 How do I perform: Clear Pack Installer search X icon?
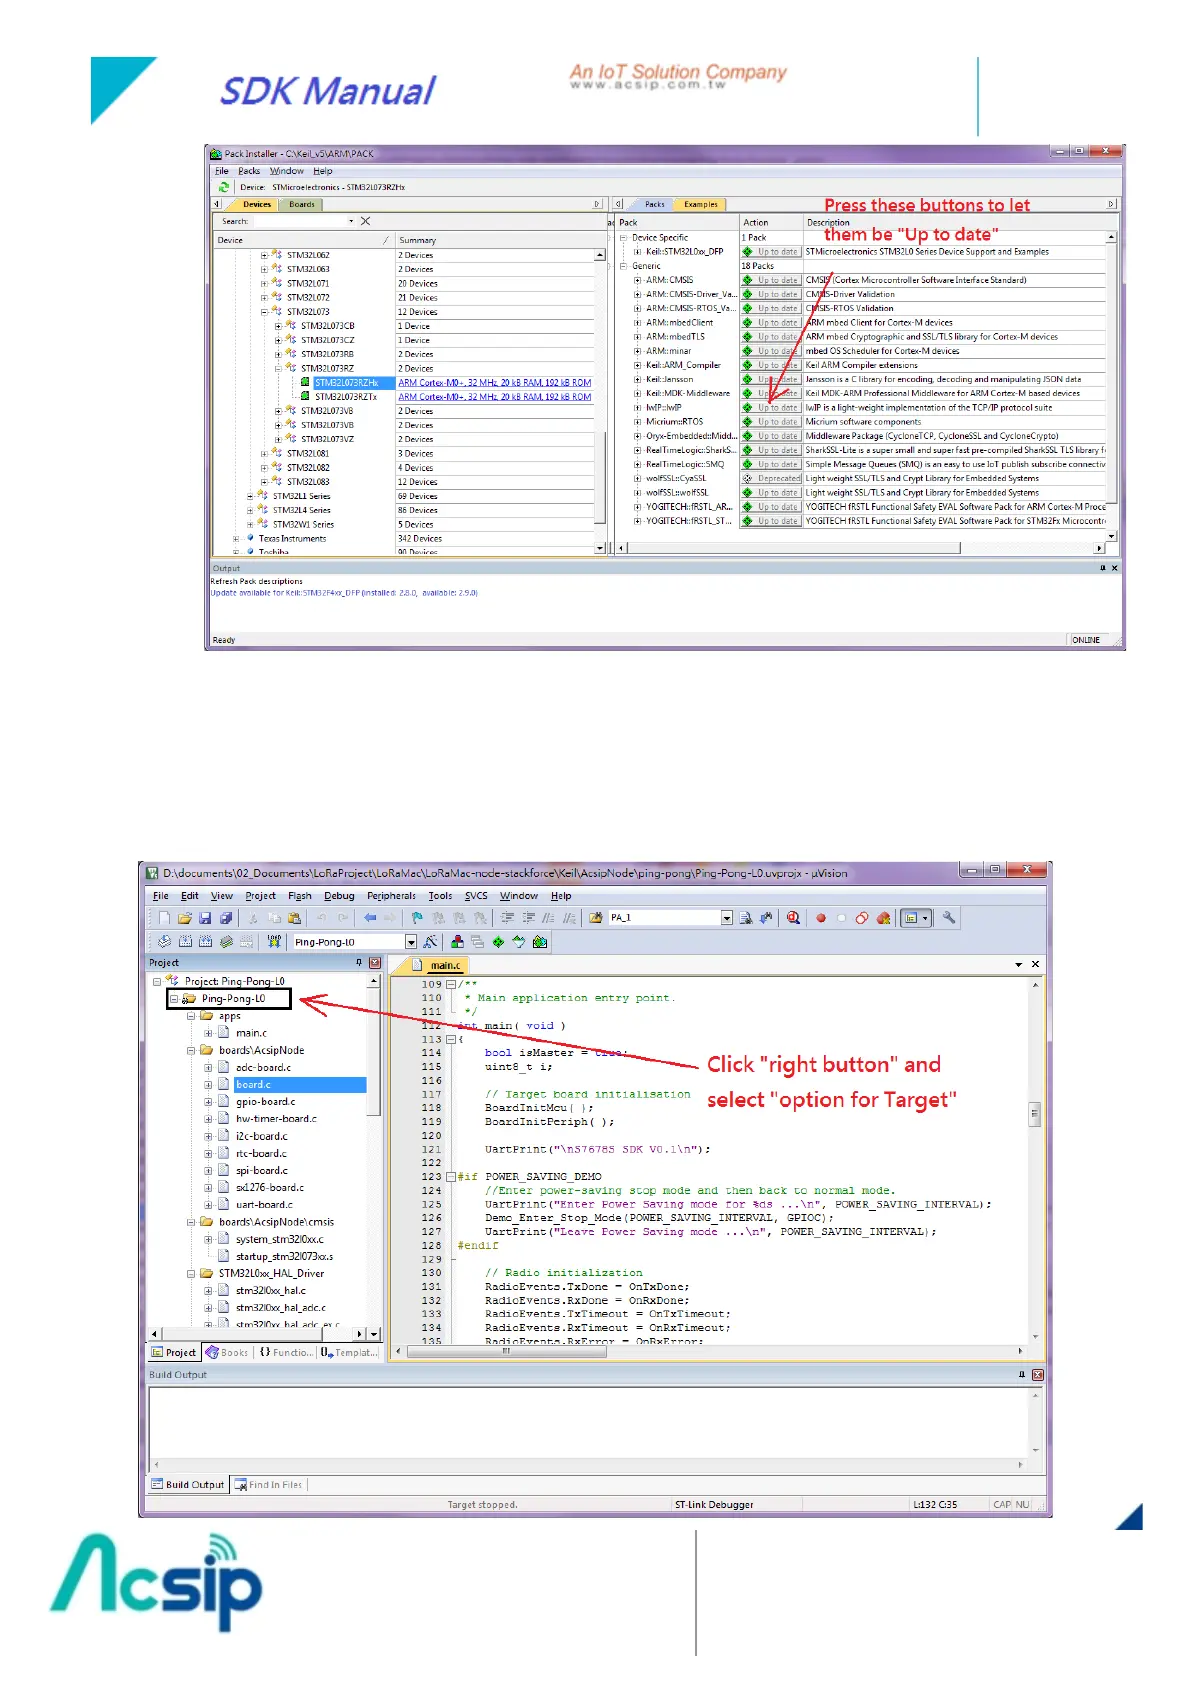click(x=365, y=221)
